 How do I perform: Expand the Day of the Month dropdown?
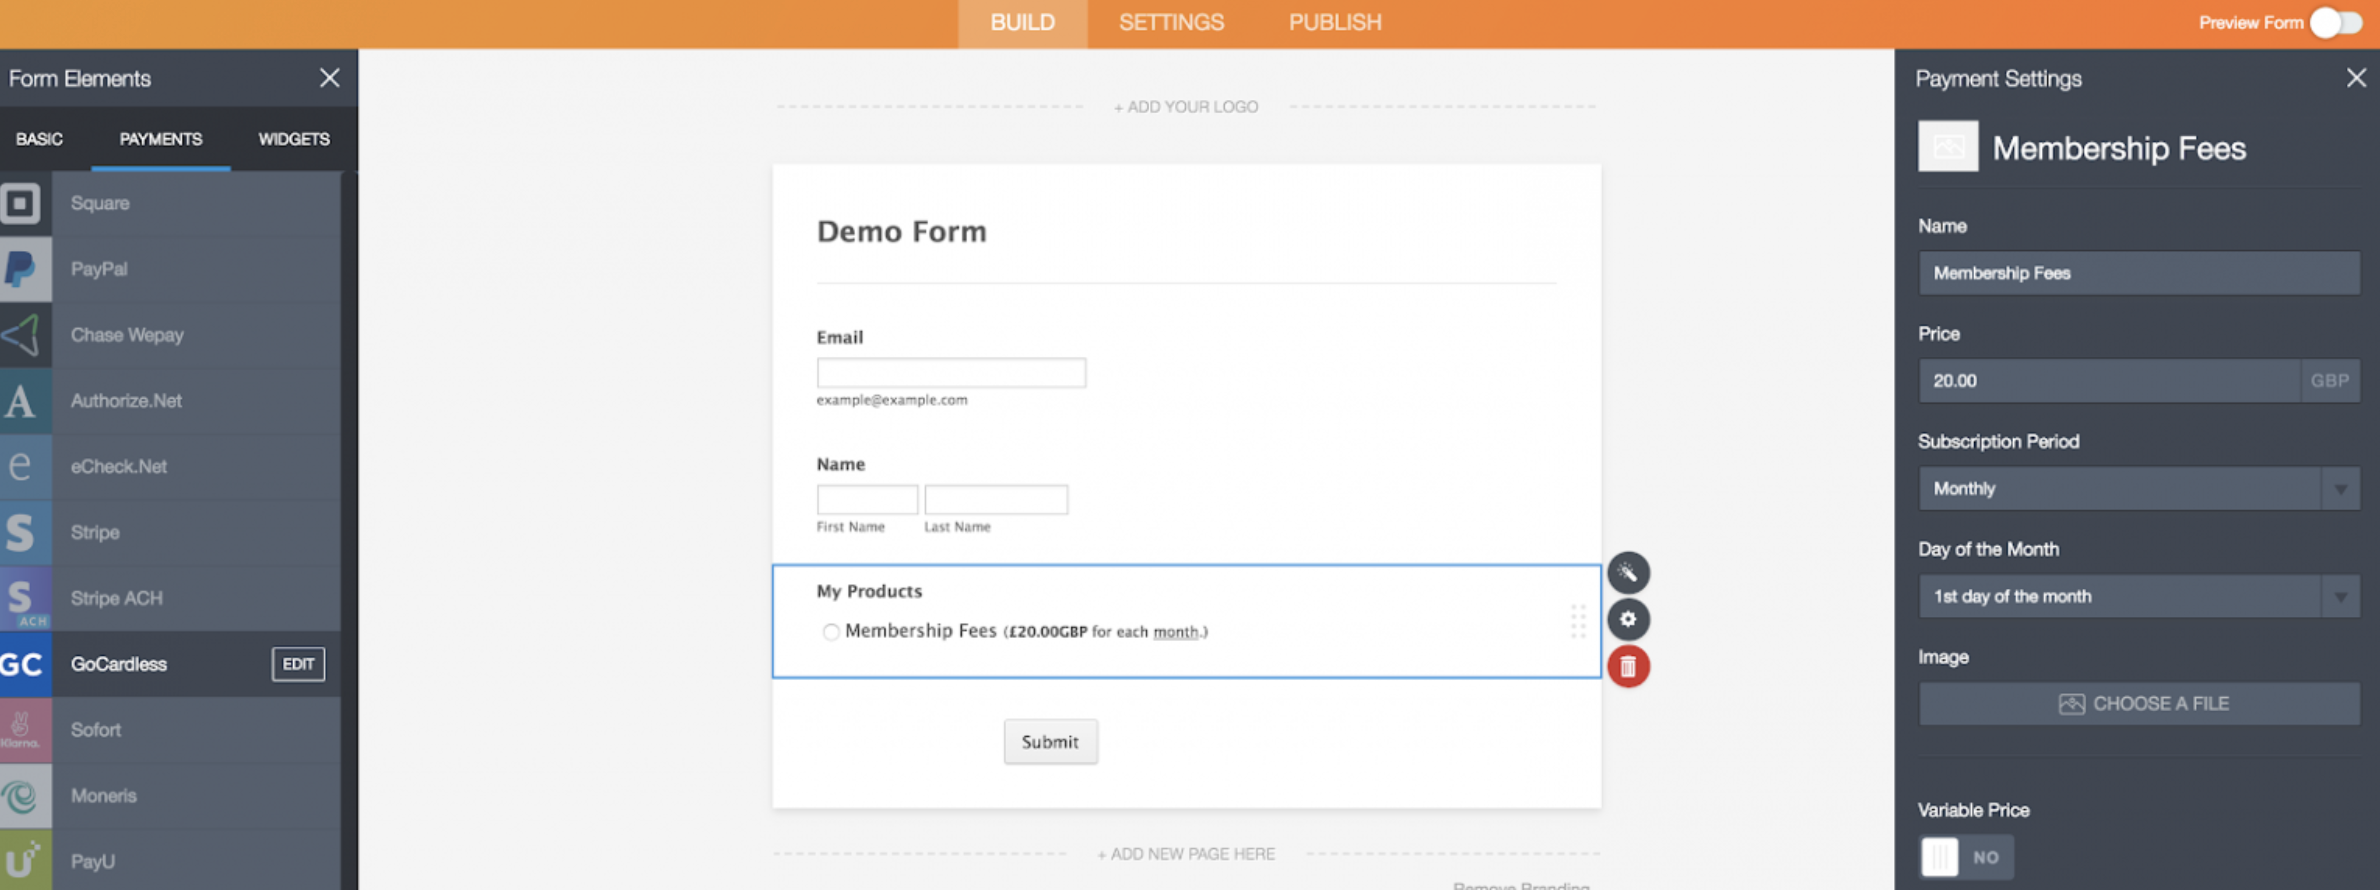pyautogui.click(x=2138, y=597)
